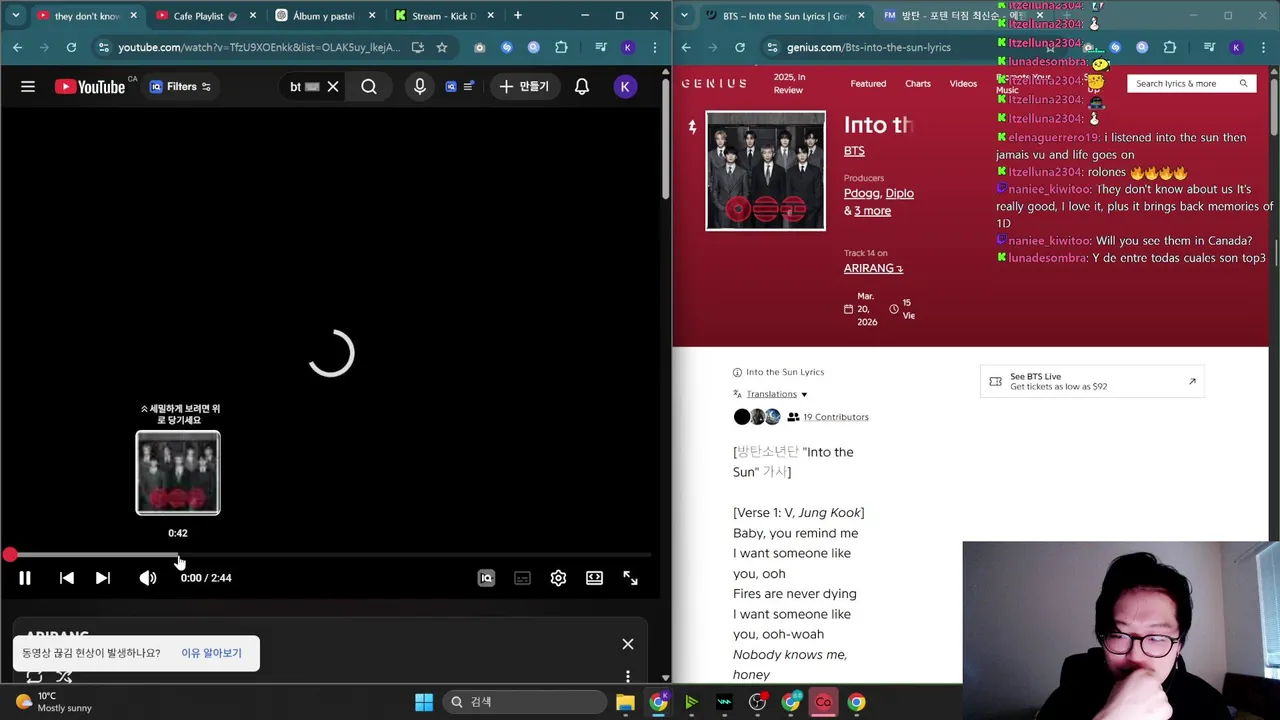Open the site info icon in the YouTube address bar

[x=104, y=47]
